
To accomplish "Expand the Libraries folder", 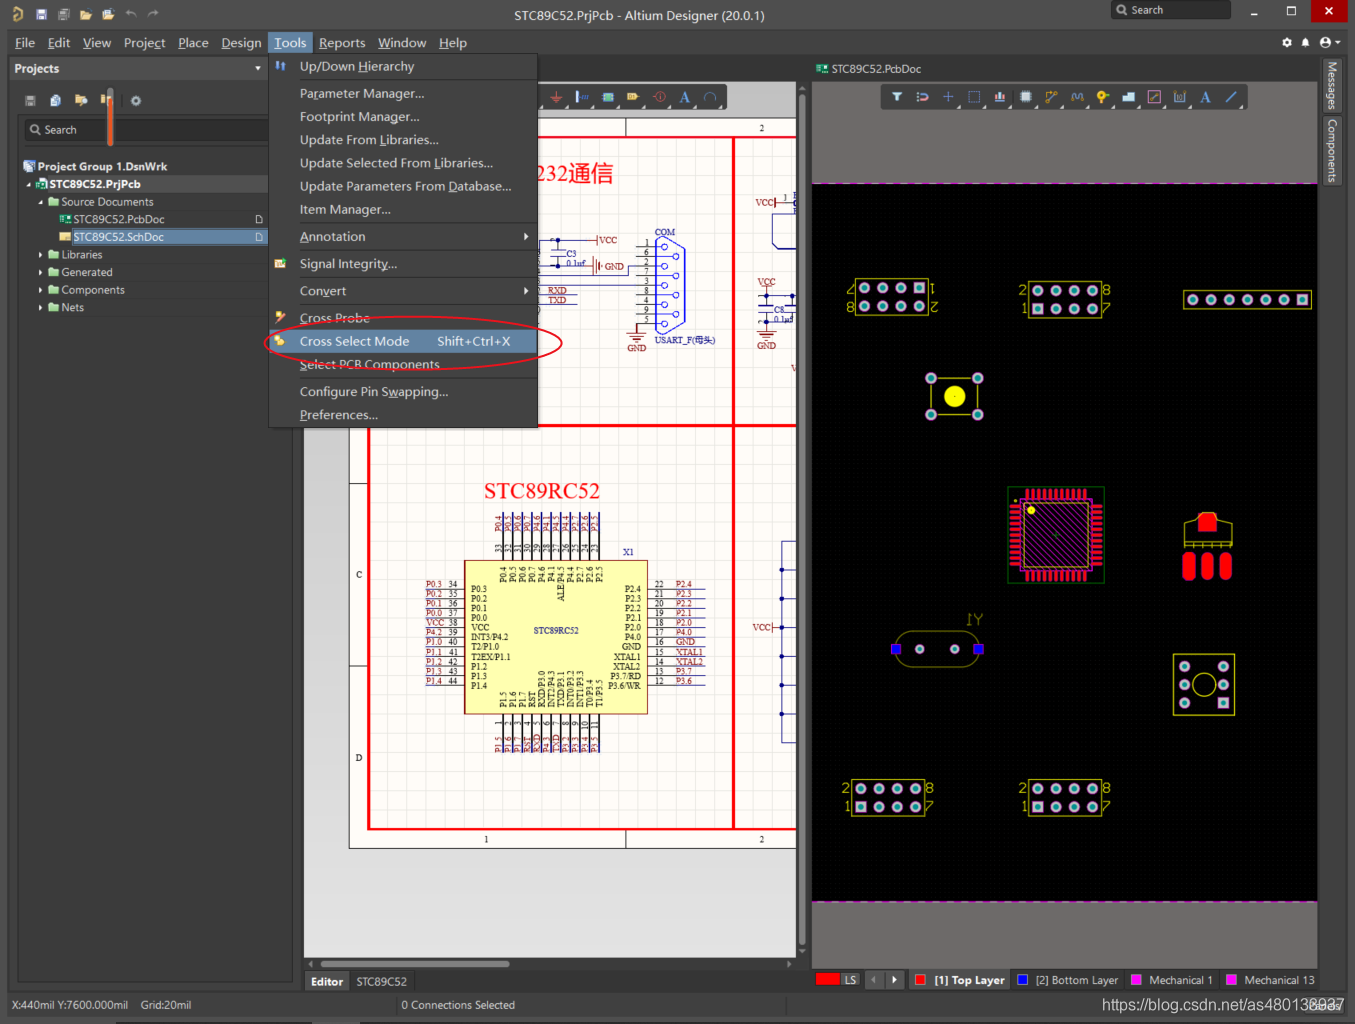I will click(x=41, y=255).
